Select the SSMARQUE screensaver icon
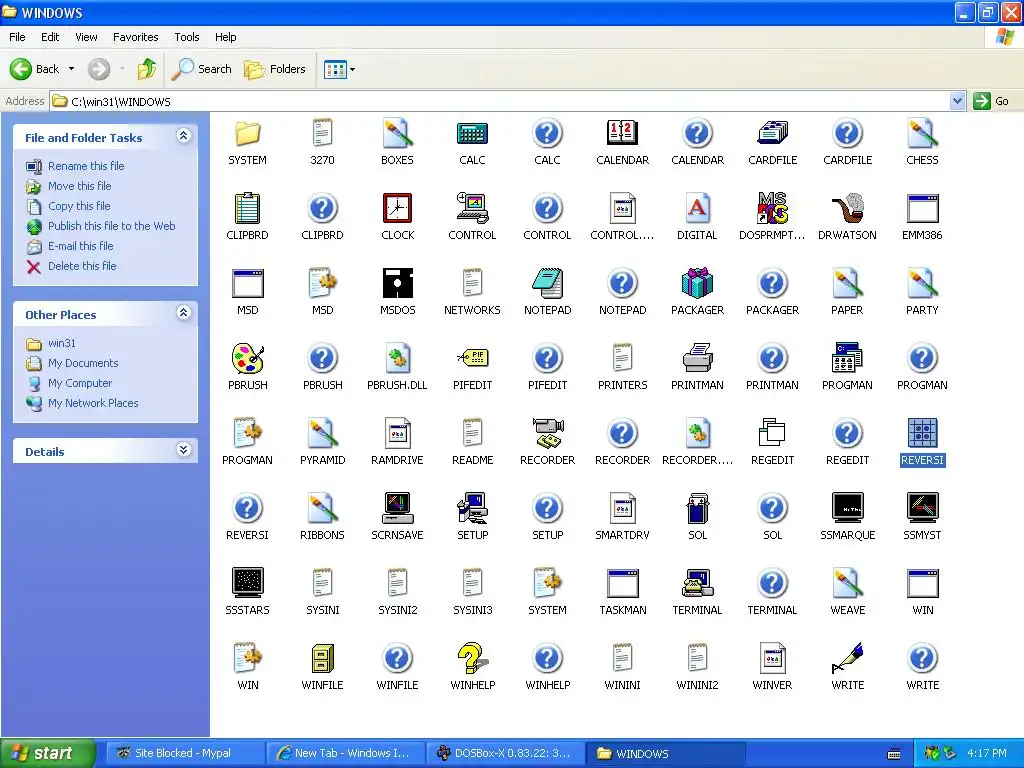The image size is (1024, 768). click(x=847, y=508)
